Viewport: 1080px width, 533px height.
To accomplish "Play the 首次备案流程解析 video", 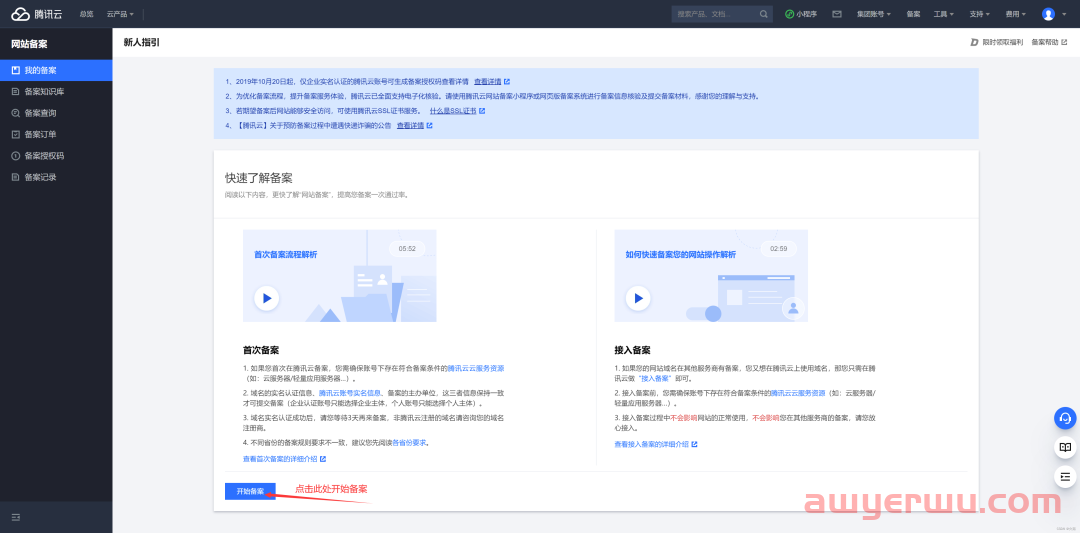I will point(267,298).
